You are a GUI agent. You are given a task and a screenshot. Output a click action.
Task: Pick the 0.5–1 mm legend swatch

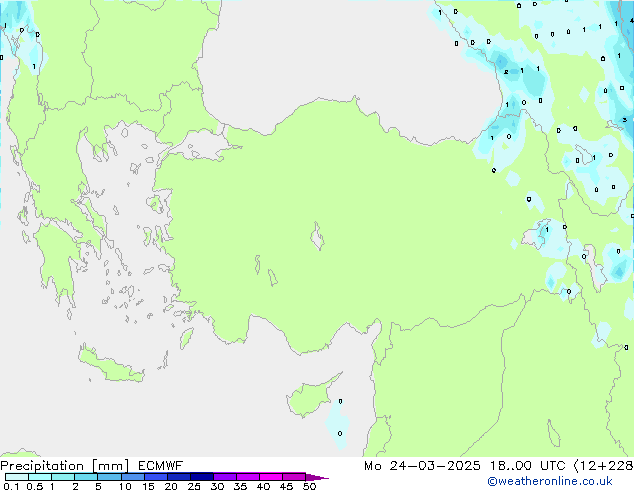pos(40,477)
